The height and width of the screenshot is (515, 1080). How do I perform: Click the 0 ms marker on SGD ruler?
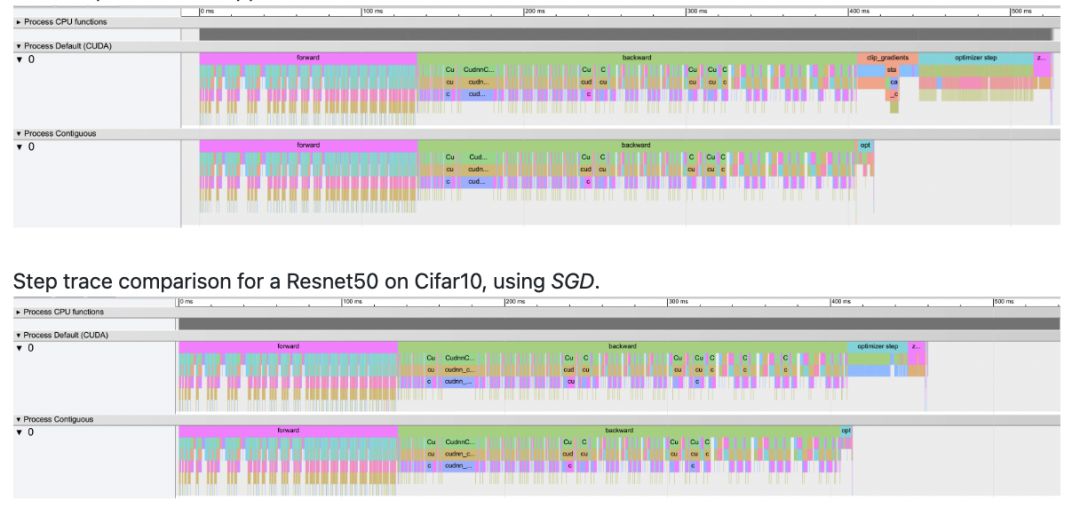(x=185, y=302)
